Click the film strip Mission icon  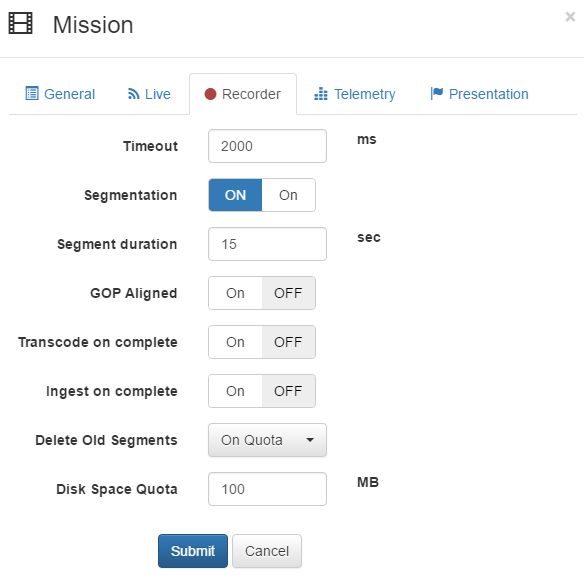click(20, 23)
